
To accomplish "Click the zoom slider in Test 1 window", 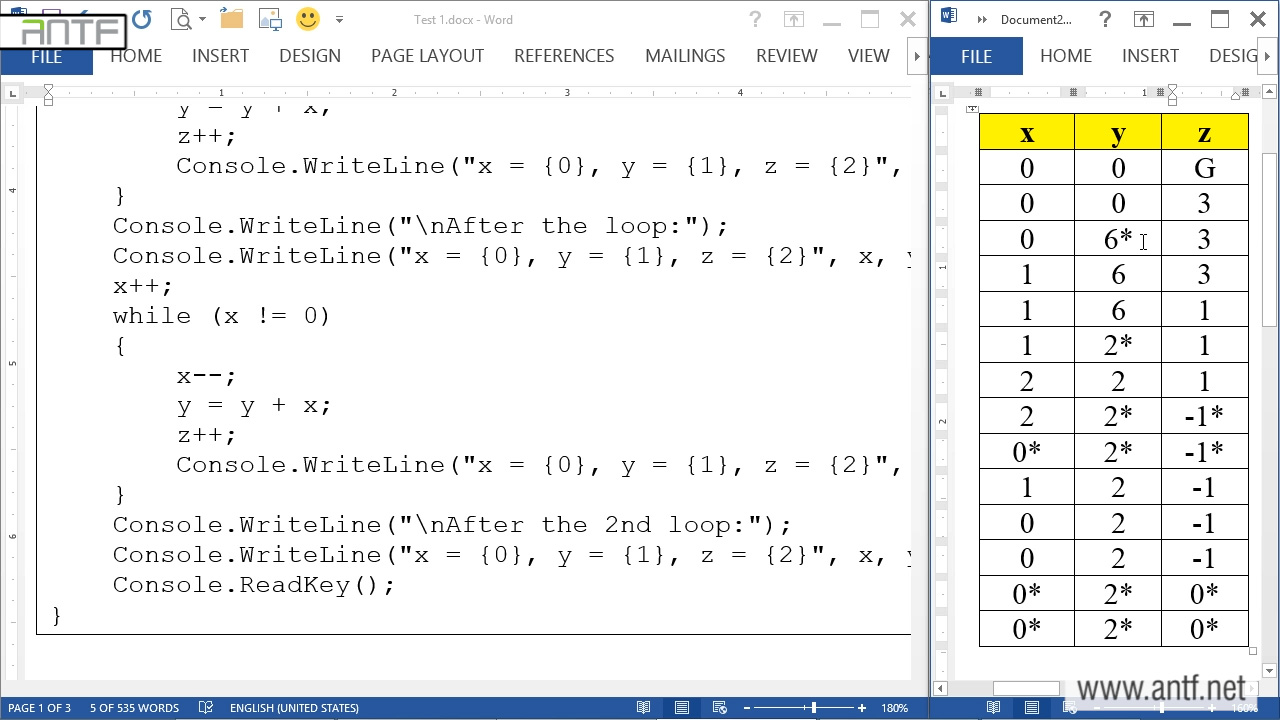I will point(813,708).
